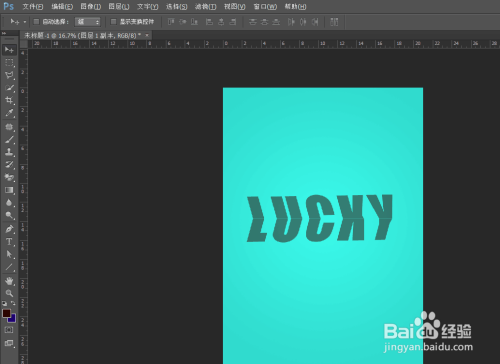Click the distribute vertical centers icon
This screenshot has width=500, height=364.
tap(265, 22)
